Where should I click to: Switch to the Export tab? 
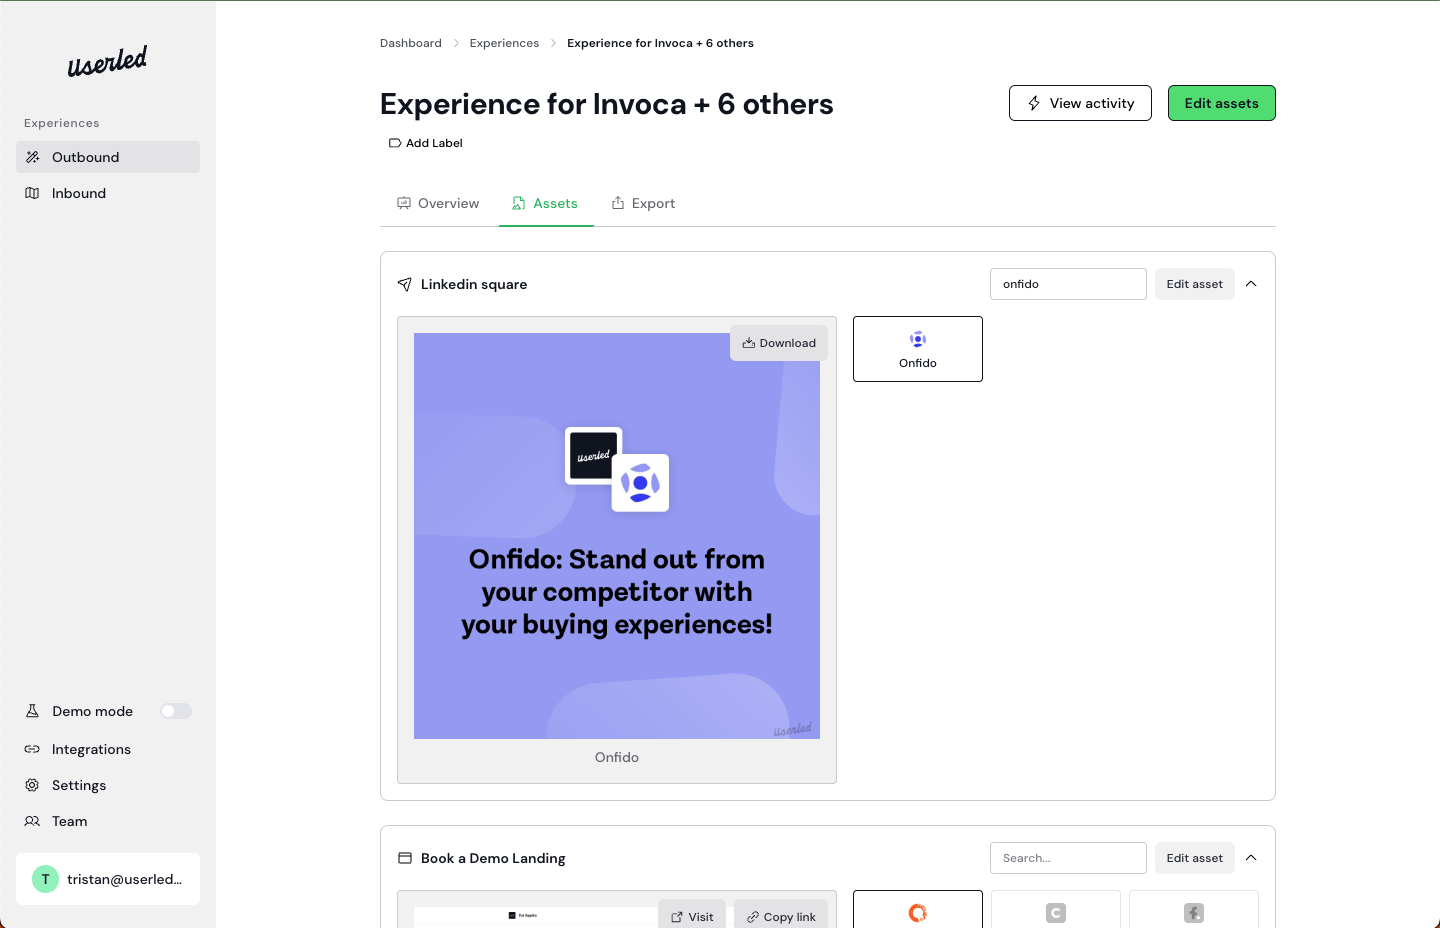[x=643, y=203]
